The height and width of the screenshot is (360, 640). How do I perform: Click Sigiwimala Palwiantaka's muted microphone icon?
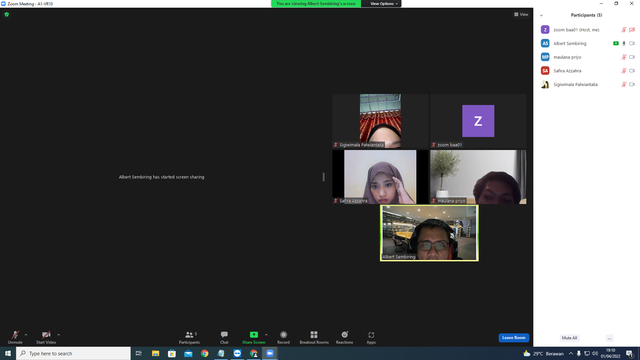point(624,84)
